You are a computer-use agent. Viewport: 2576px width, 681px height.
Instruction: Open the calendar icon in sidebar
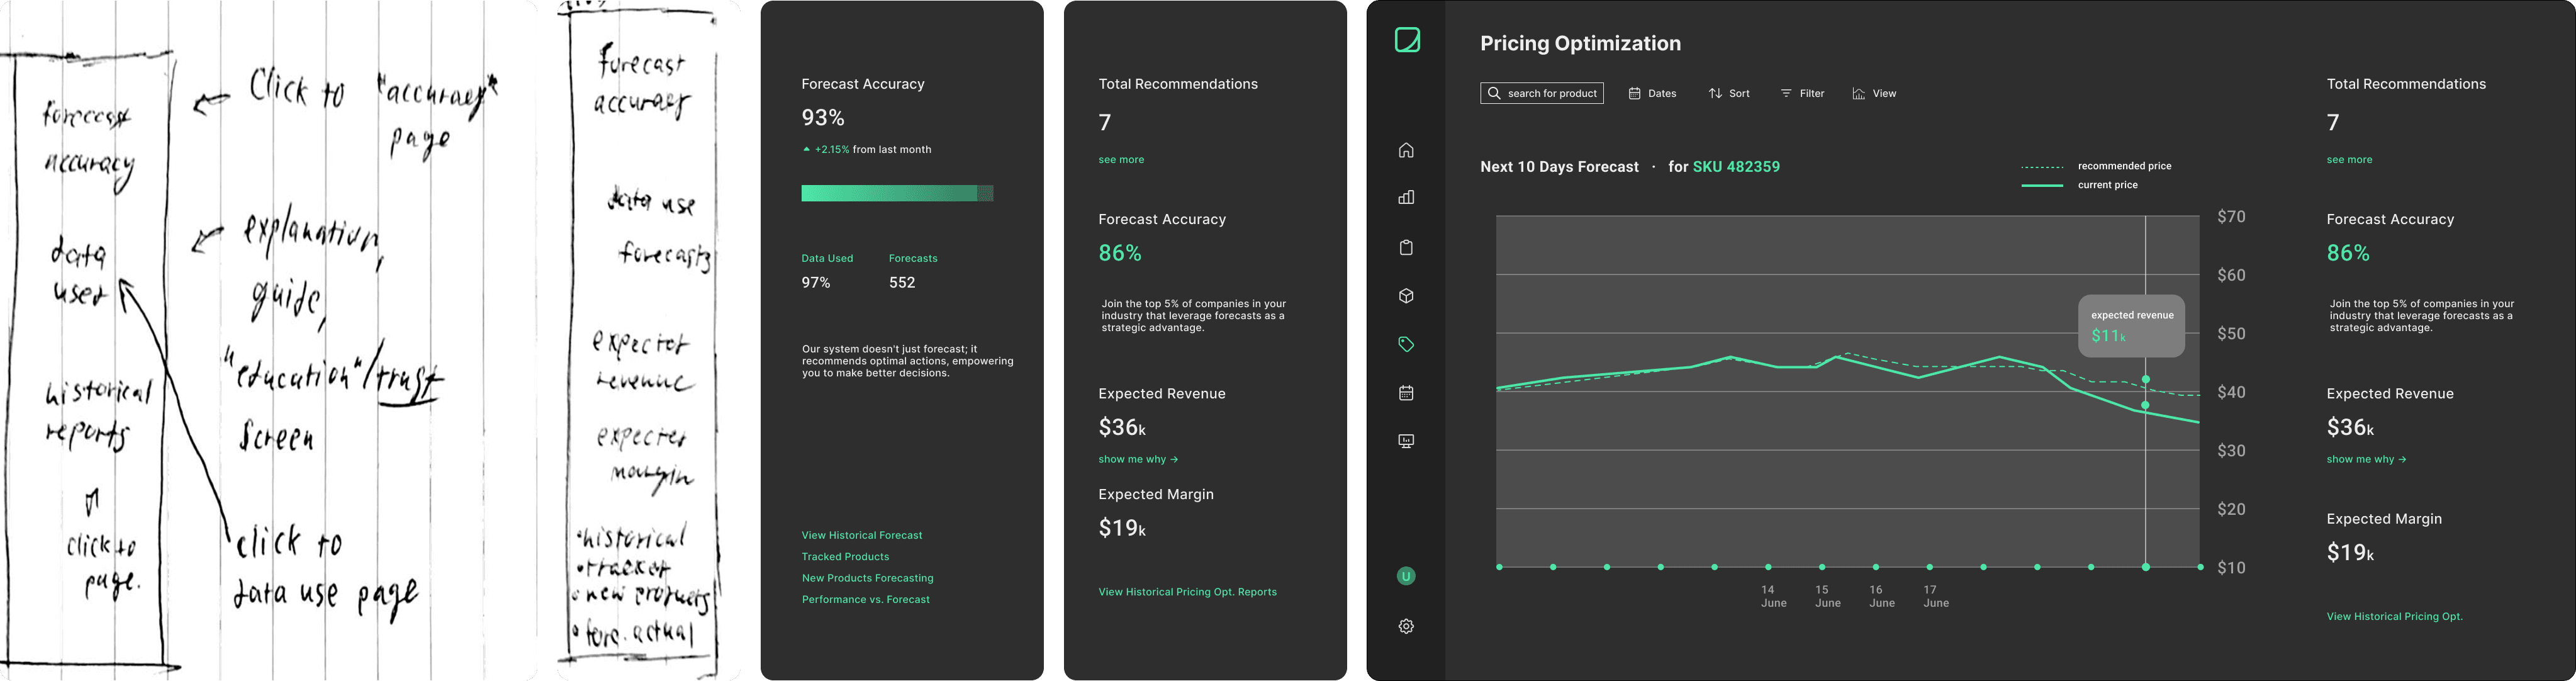(x=1406, y=393)
